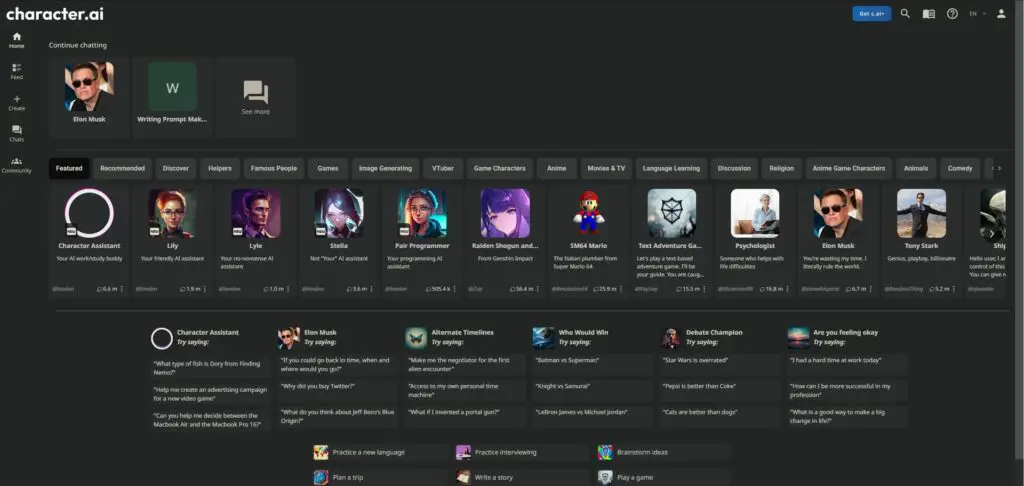Open the book guide icon in header
This screenshot has height=486, width=1024.
(x=929, y=14)
